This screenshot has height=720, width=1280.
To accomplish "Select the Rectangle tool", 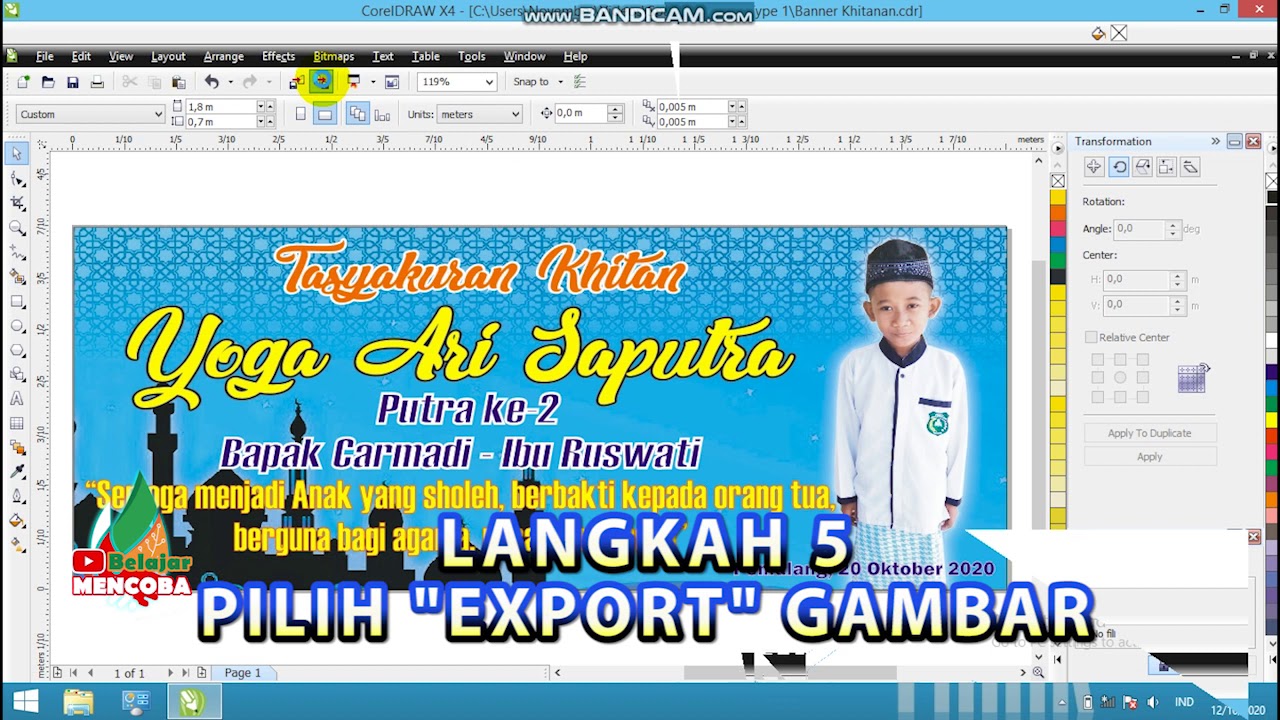I will coord(17,301).
